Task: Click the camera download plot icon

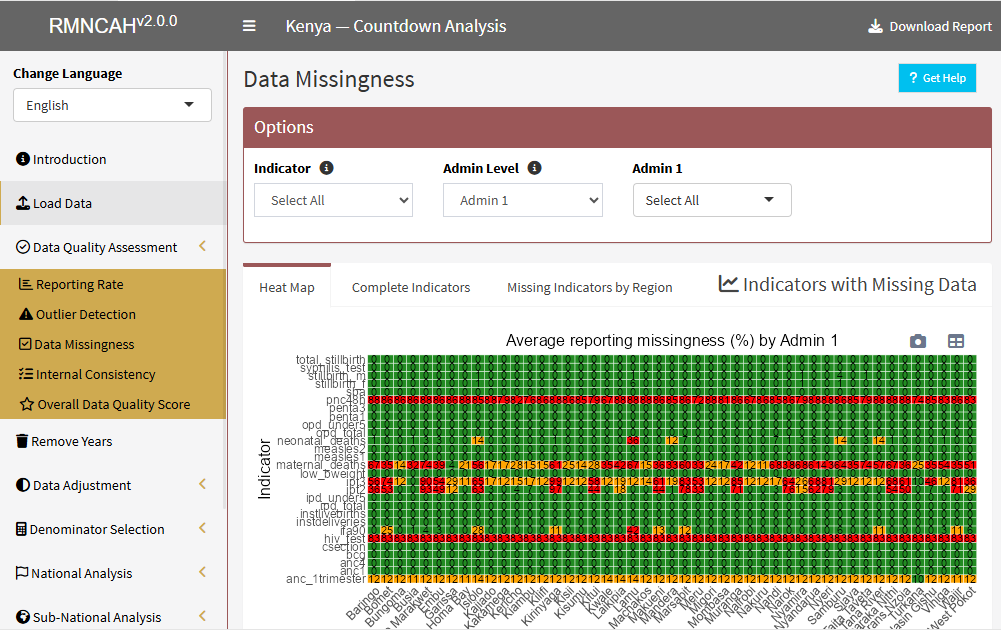Action: click(x=918, y=341)
